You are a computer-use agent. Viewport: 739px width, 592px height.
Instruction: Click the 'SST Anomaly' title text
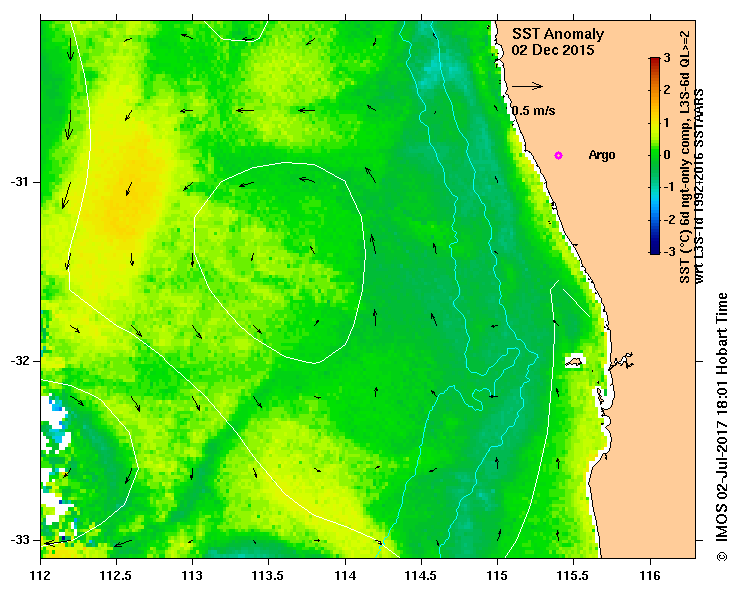tap(558, 34)
